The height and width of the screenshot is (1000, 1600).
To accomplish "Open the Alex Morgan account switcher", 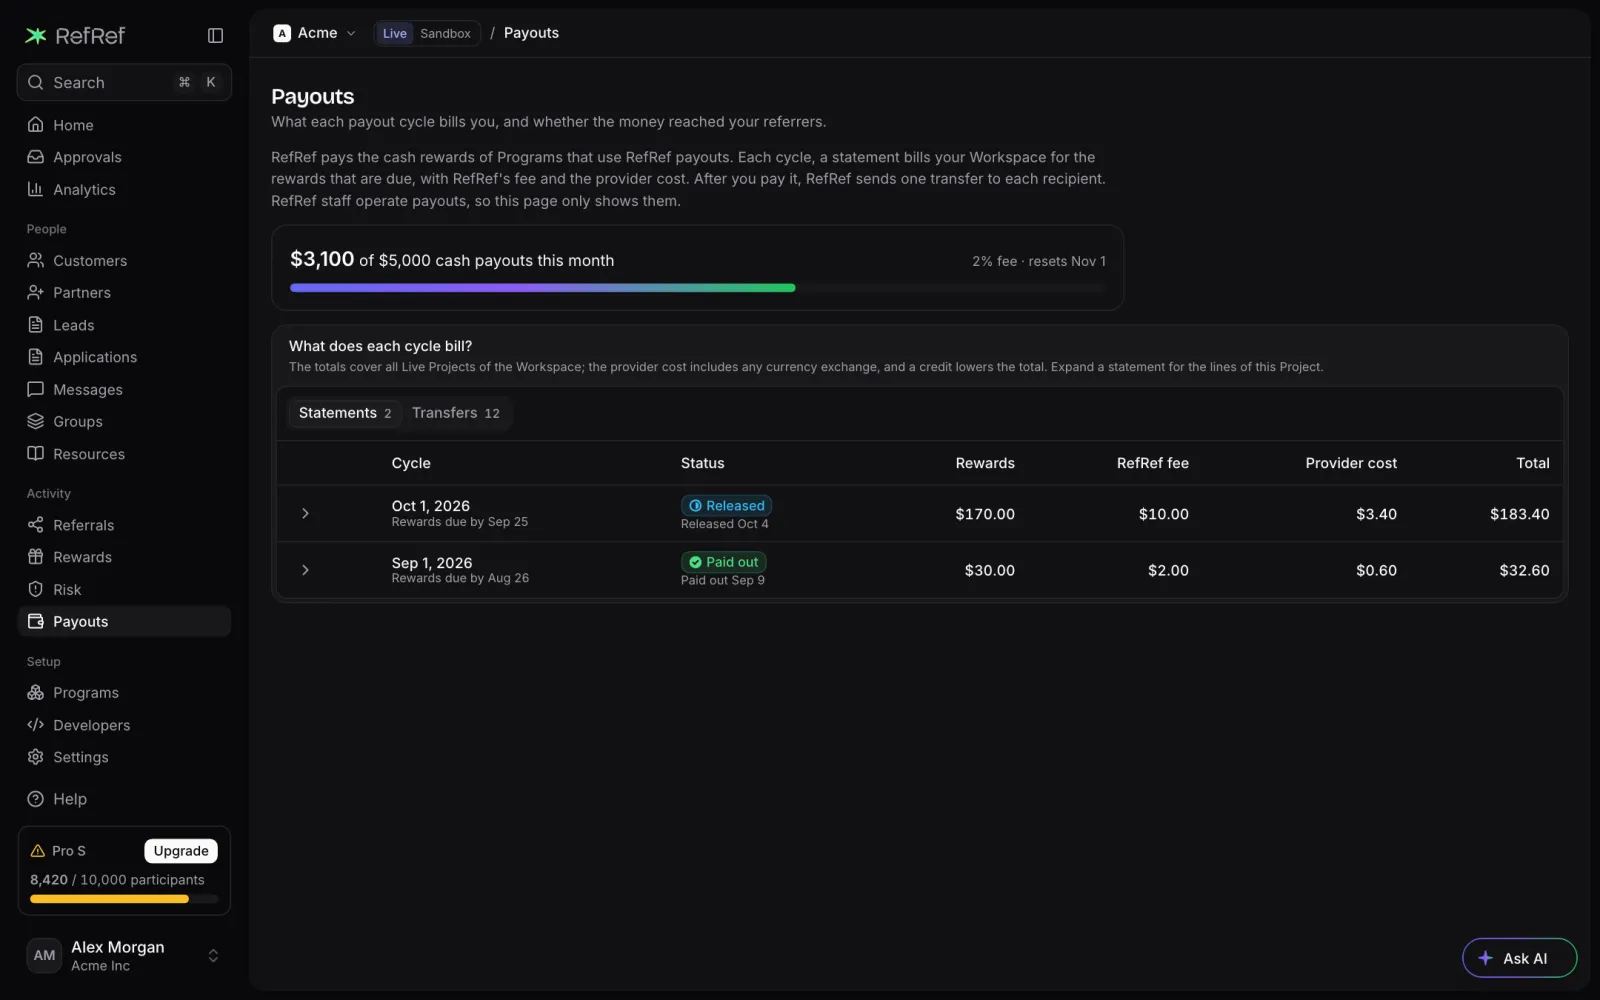I will click(x=124, y=956).
